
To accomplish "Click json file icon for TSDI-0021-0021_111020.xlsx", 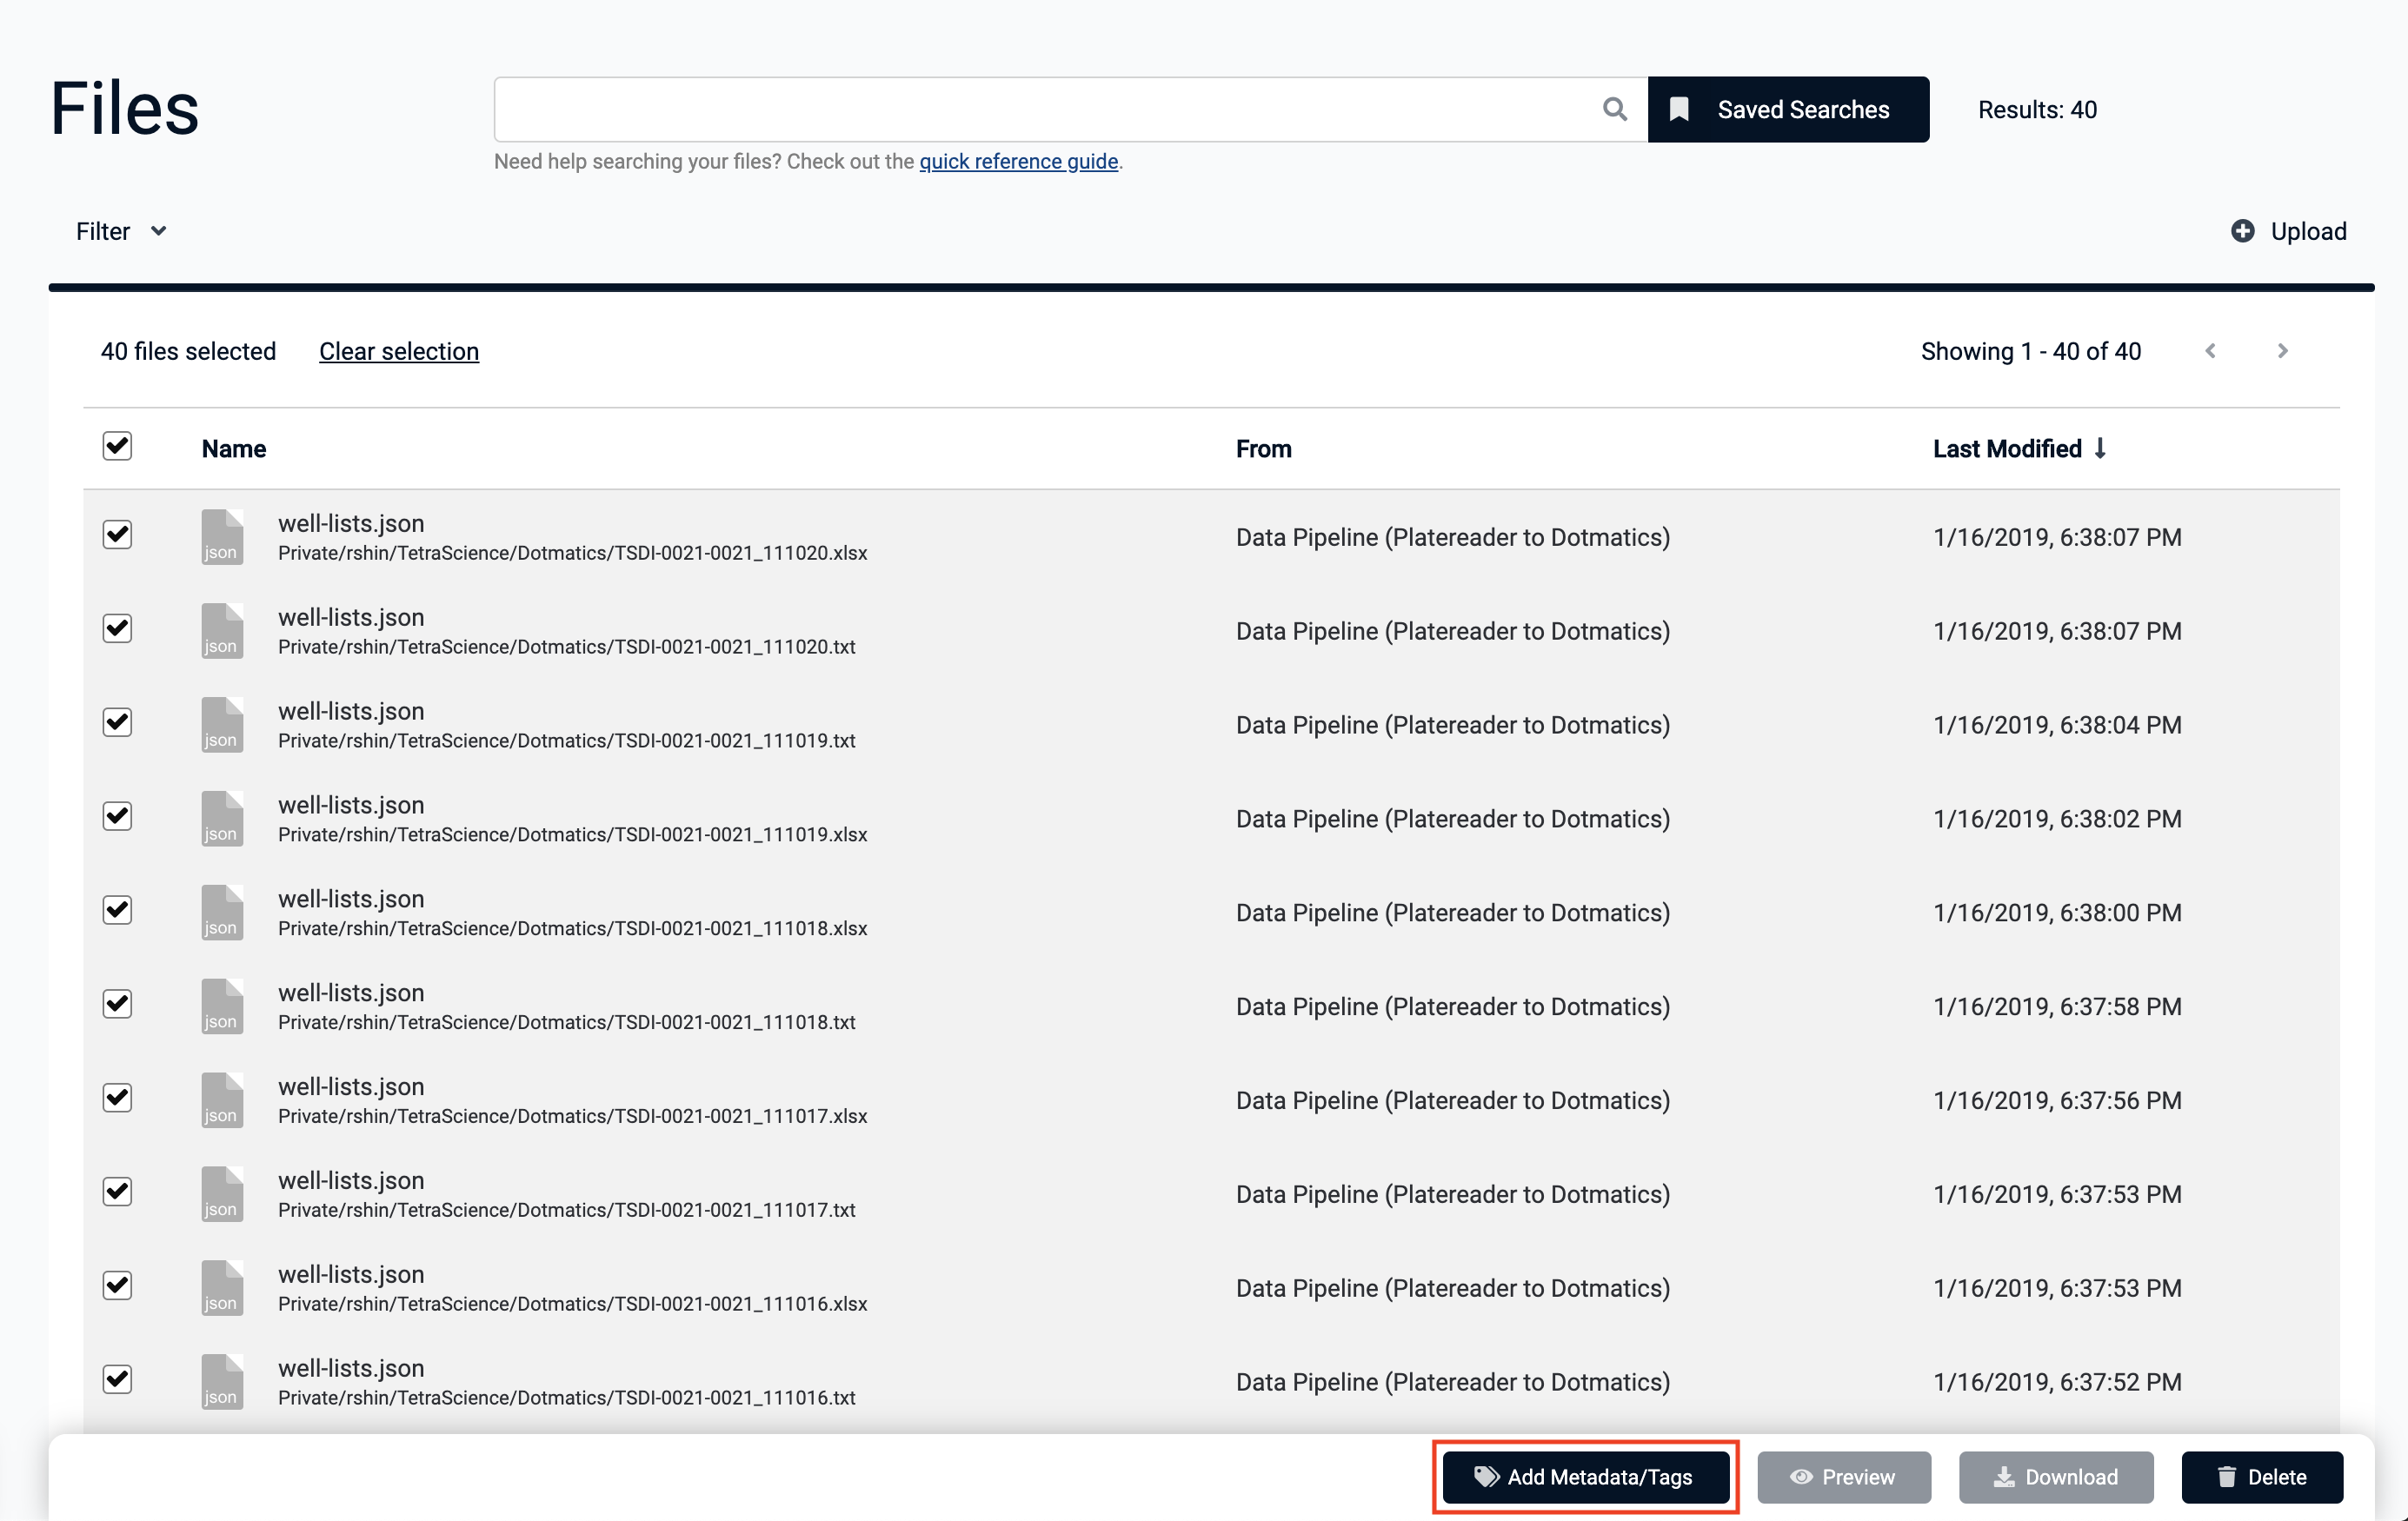I will coord(222,537).
